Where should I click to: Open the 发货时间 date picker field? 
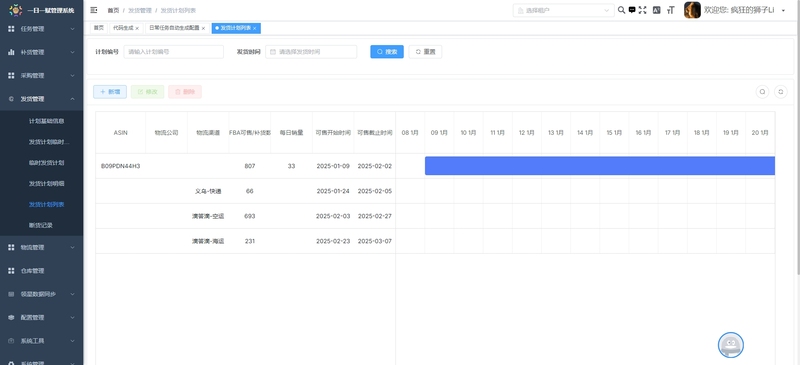click(x=311, y=52)
